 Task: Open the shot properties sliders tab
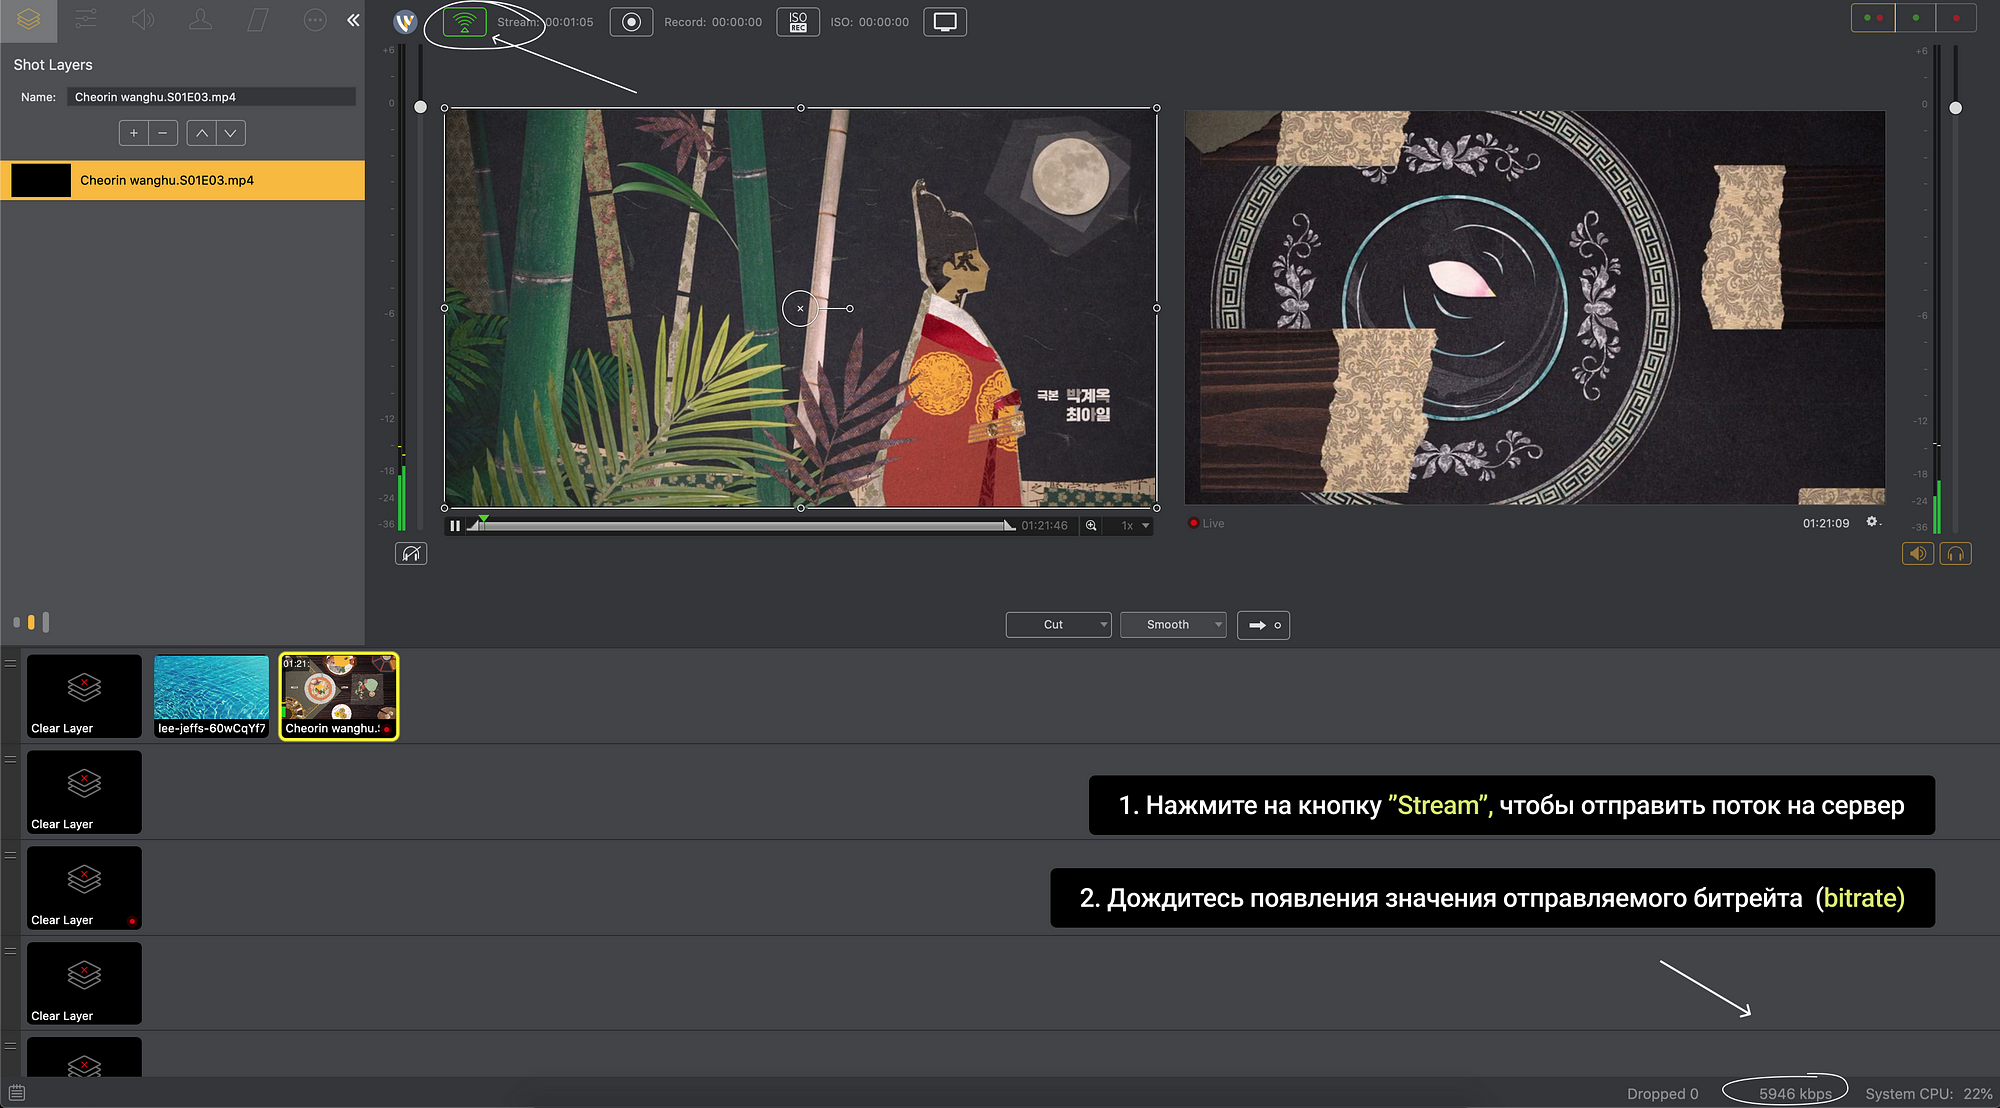[x=86, y=20]
